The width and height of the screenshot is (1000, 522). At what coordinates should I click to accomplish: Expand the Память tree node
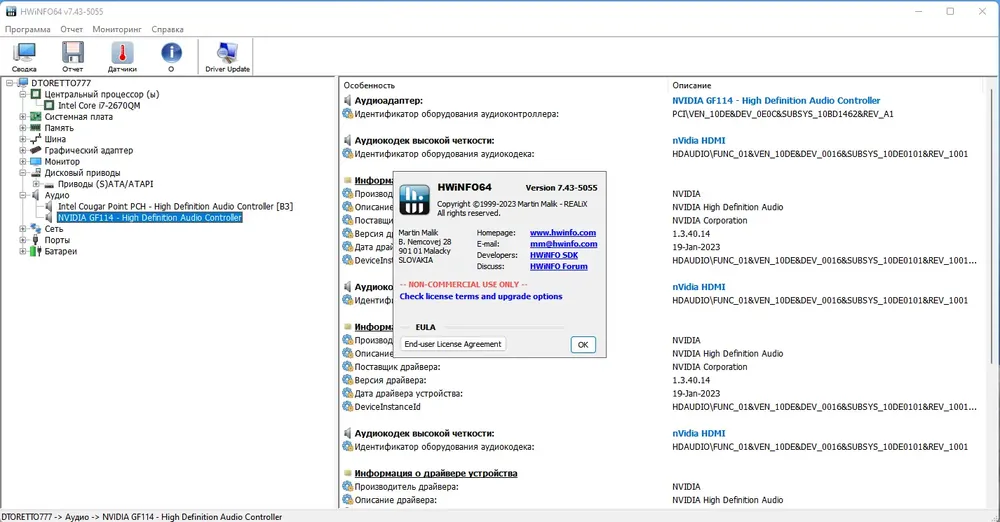[x=22, y=128]
